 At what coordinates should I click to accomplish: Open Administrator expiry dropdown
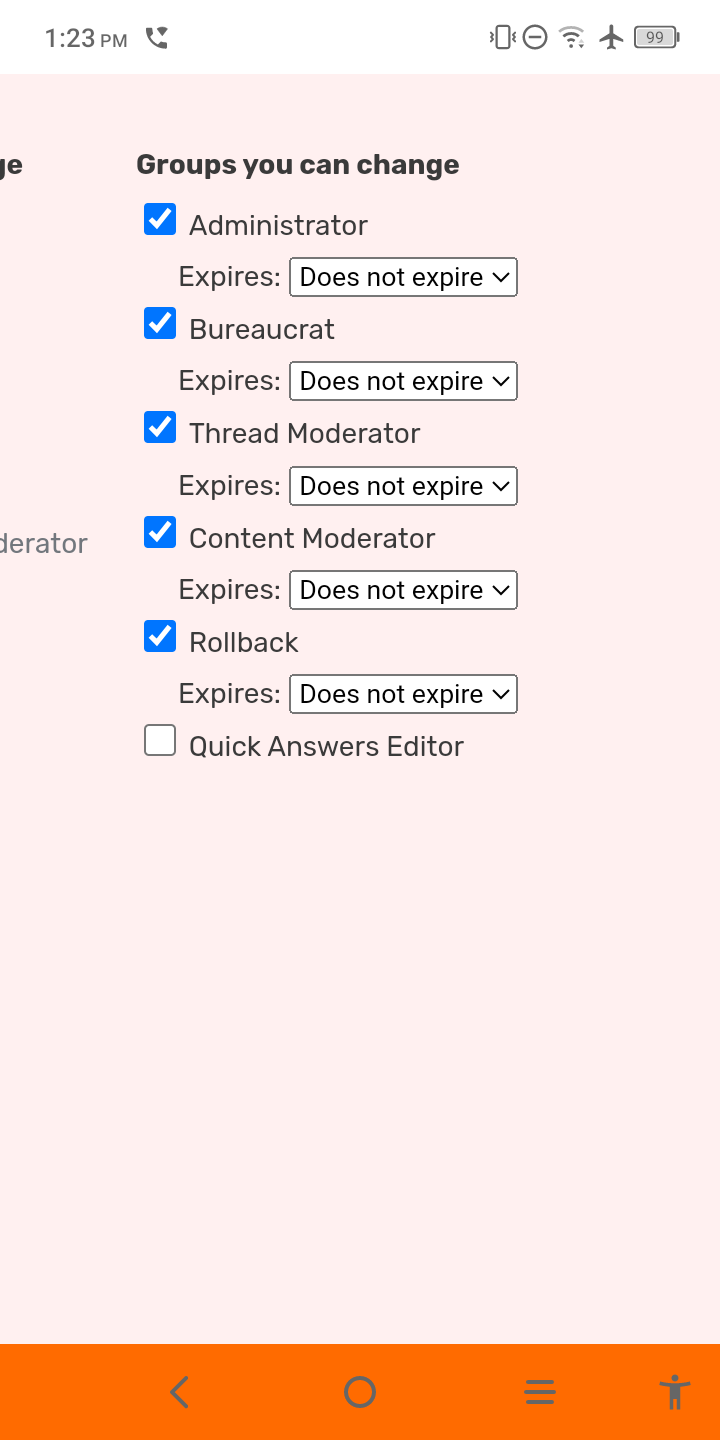point(403,277)
